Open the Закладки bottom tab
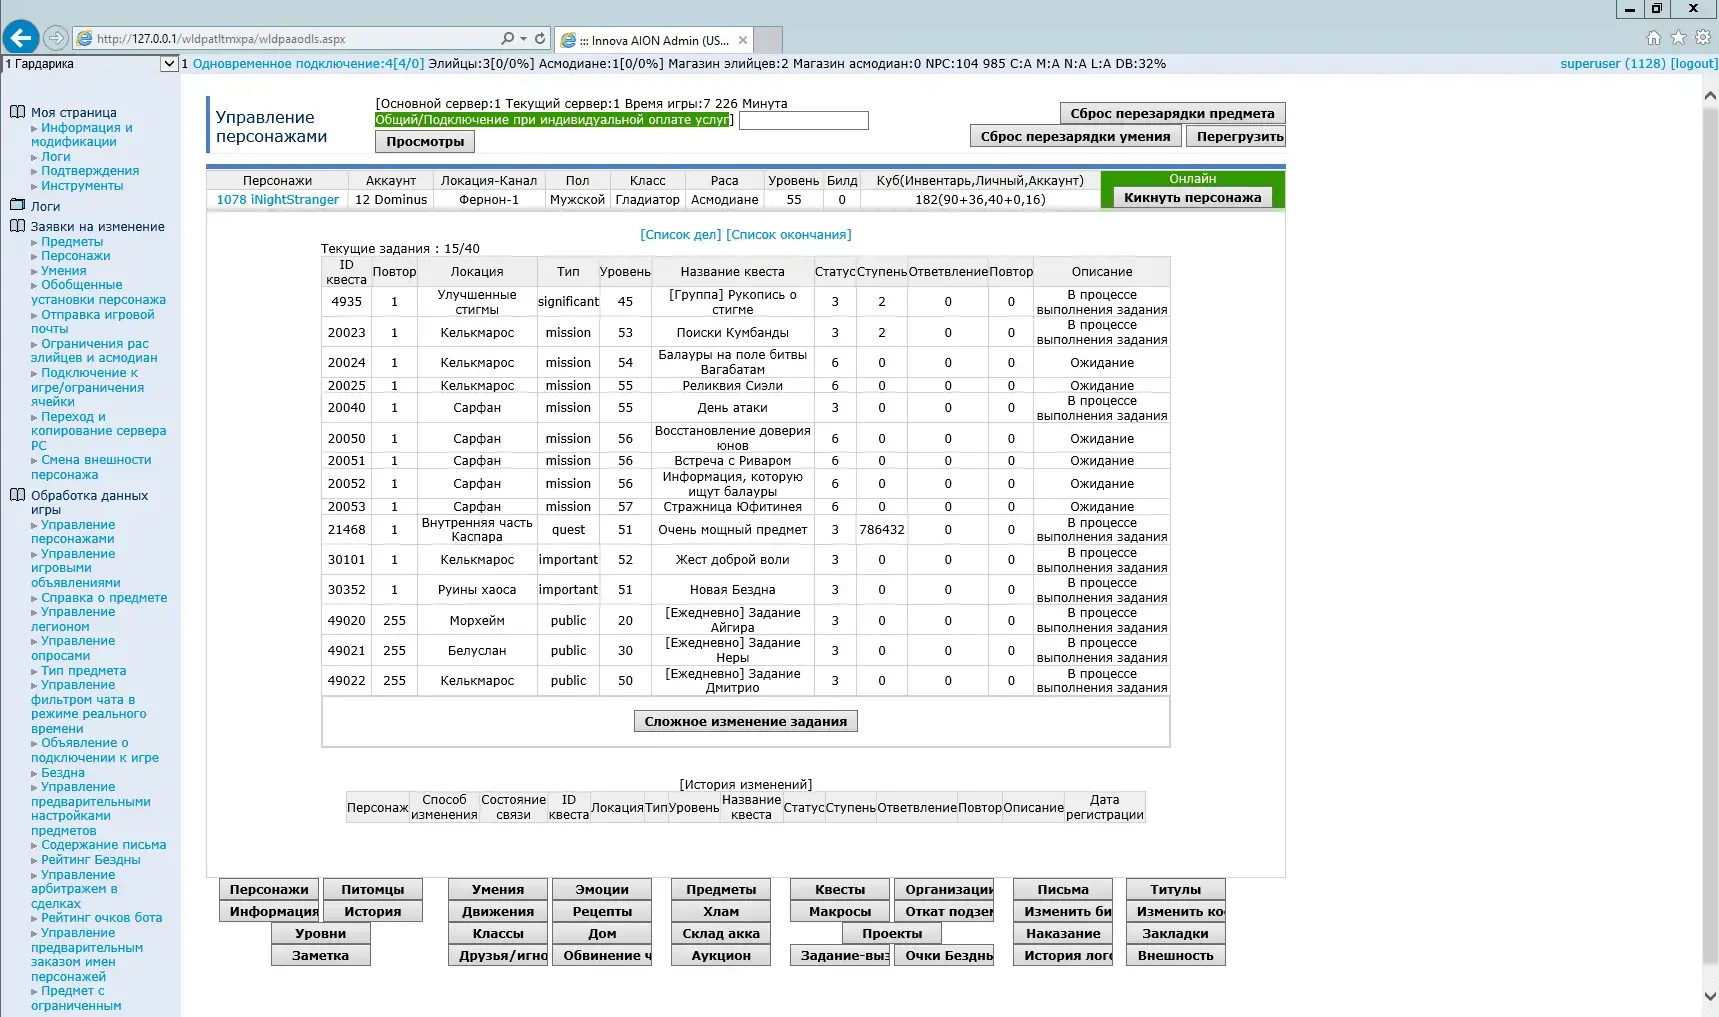Screen dimensions: 1719x1017 (1175, 933)
